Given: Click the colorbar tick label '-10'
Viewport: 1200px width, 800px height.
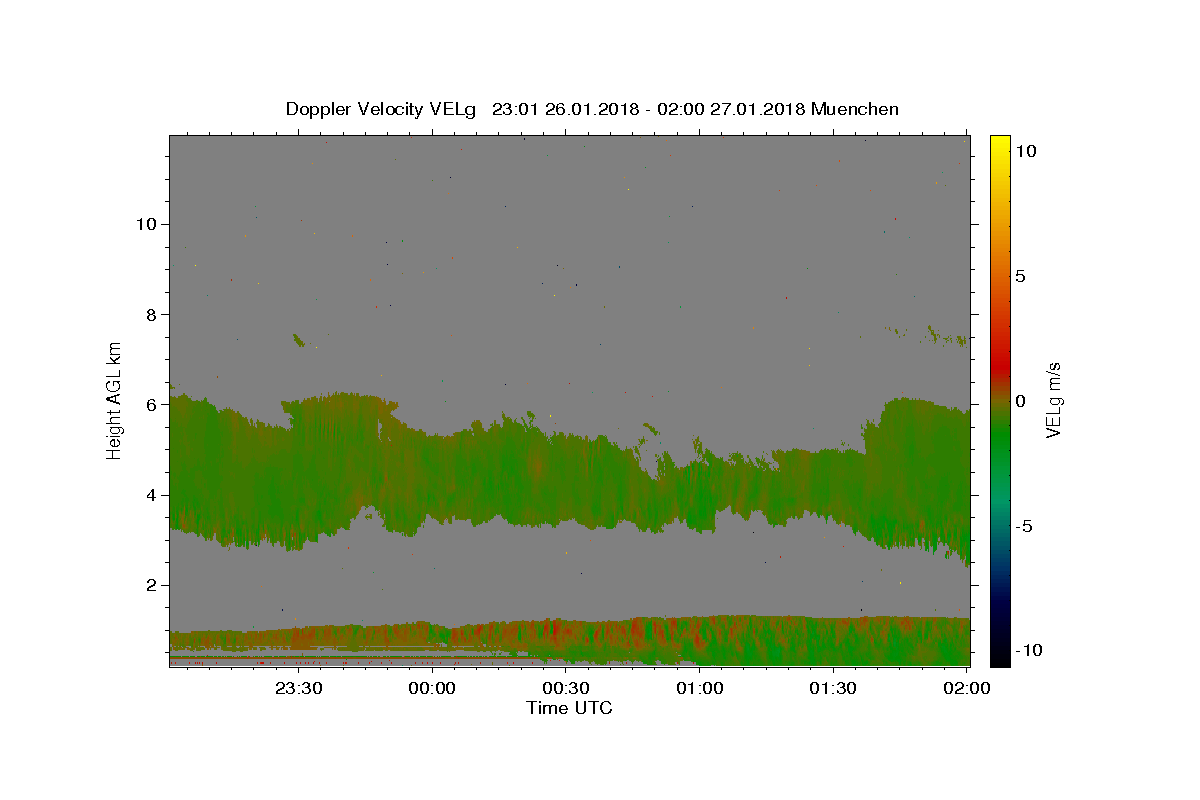Looking at the screenshot, I should tap(1028, 650).
